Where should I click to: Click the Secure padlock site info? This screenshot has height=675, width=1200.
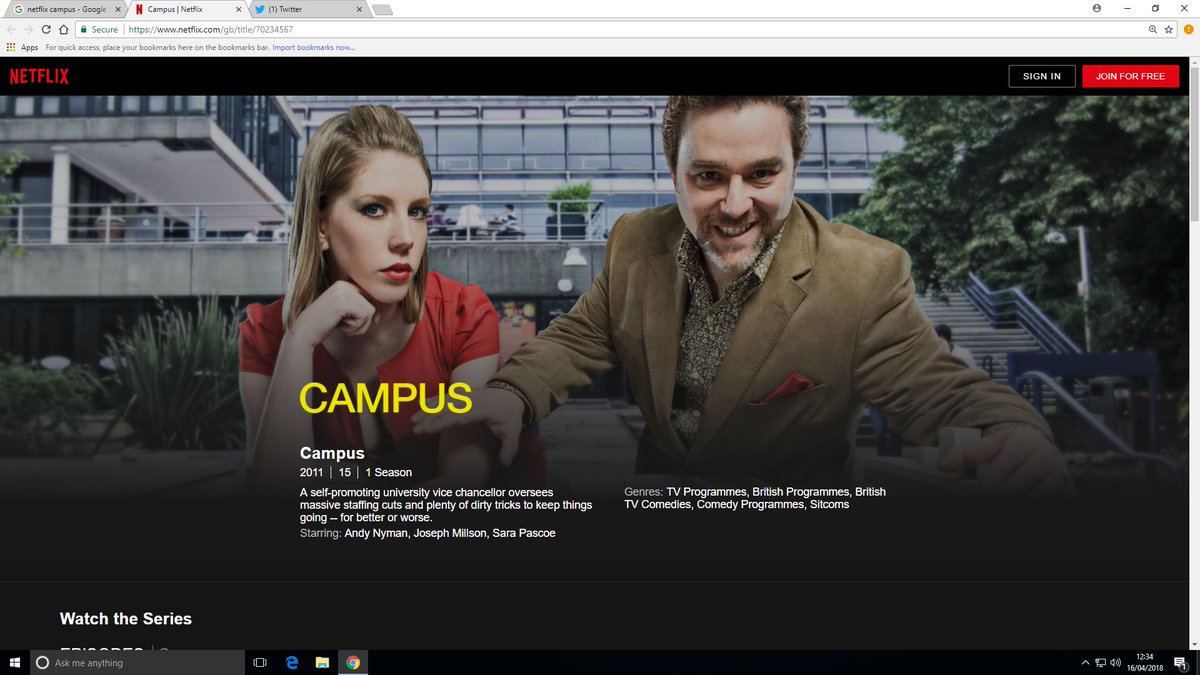tap(99, 29)
